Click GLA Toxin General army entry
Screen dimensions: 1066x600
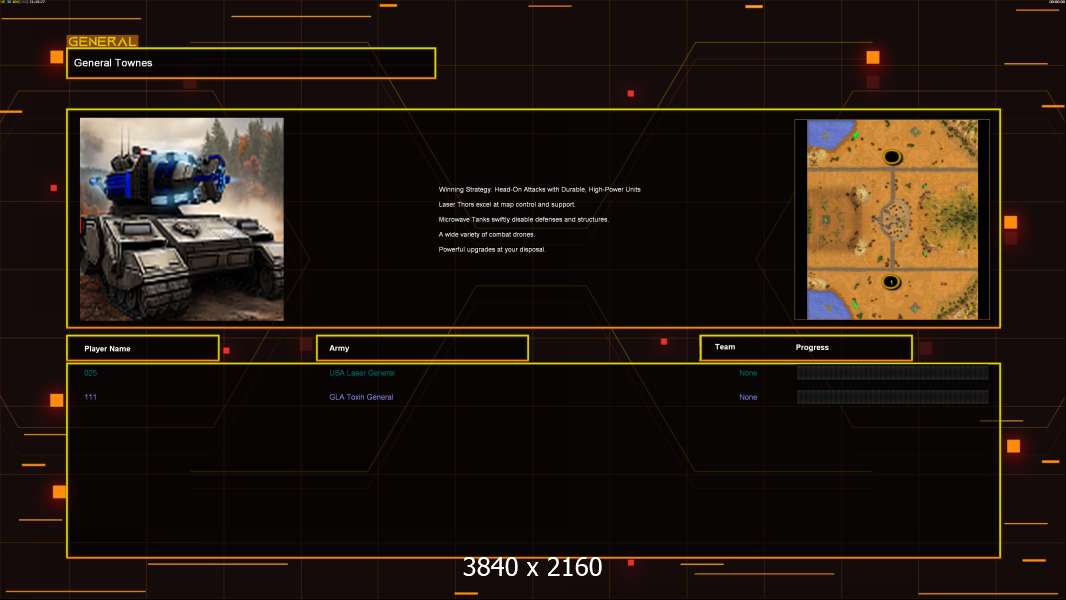[361, 397]
